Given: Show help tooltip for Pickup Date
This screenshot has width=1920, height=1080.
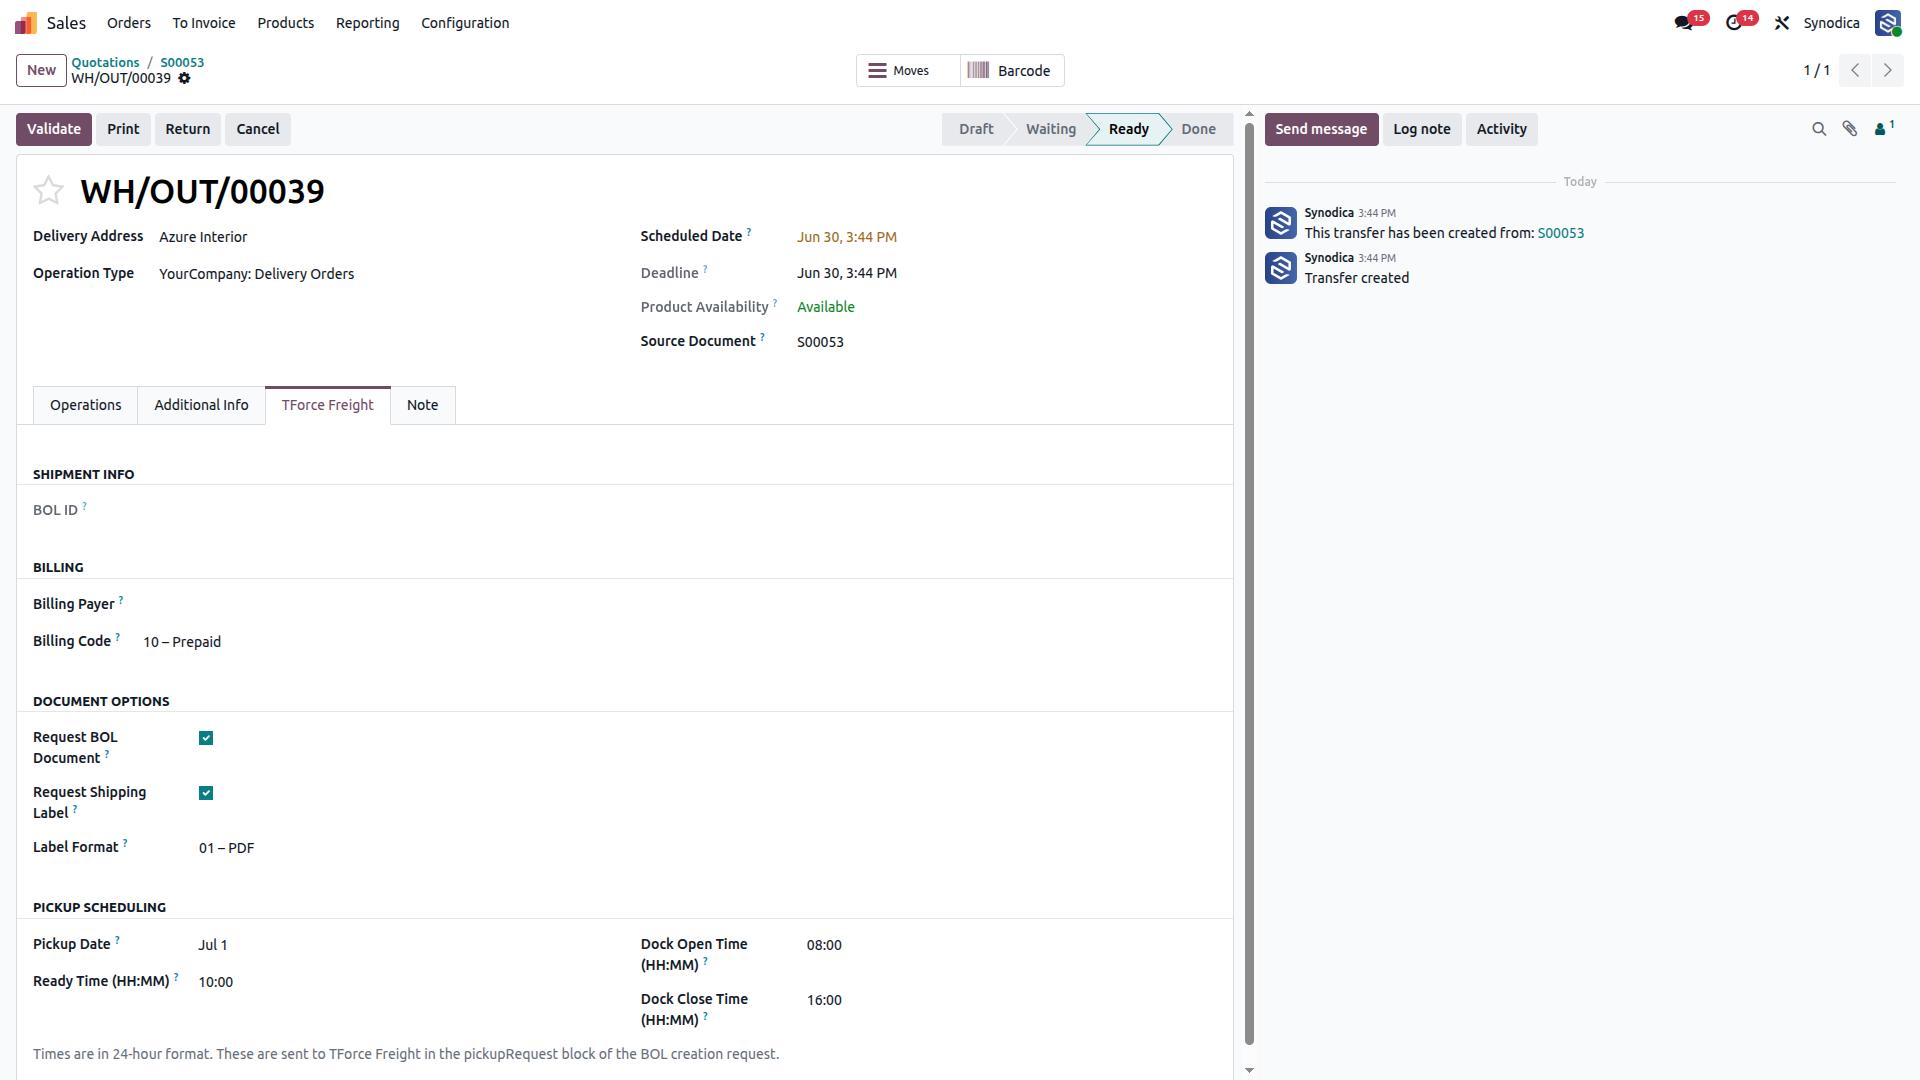Looking at the screenshot, I should point(117,940).
